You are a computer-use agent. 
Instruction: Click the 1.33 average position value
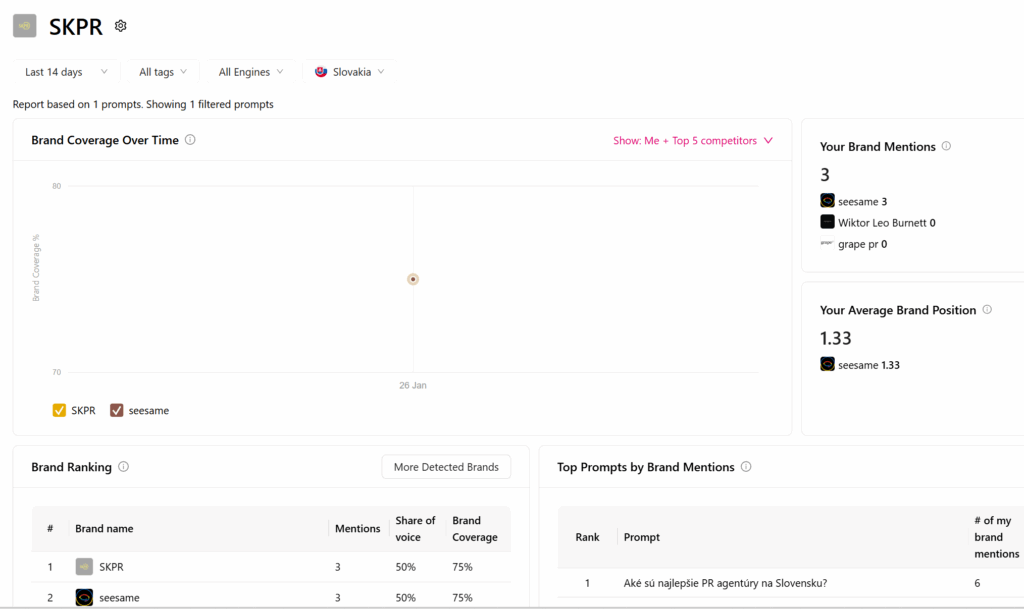[x=836, y=338]
